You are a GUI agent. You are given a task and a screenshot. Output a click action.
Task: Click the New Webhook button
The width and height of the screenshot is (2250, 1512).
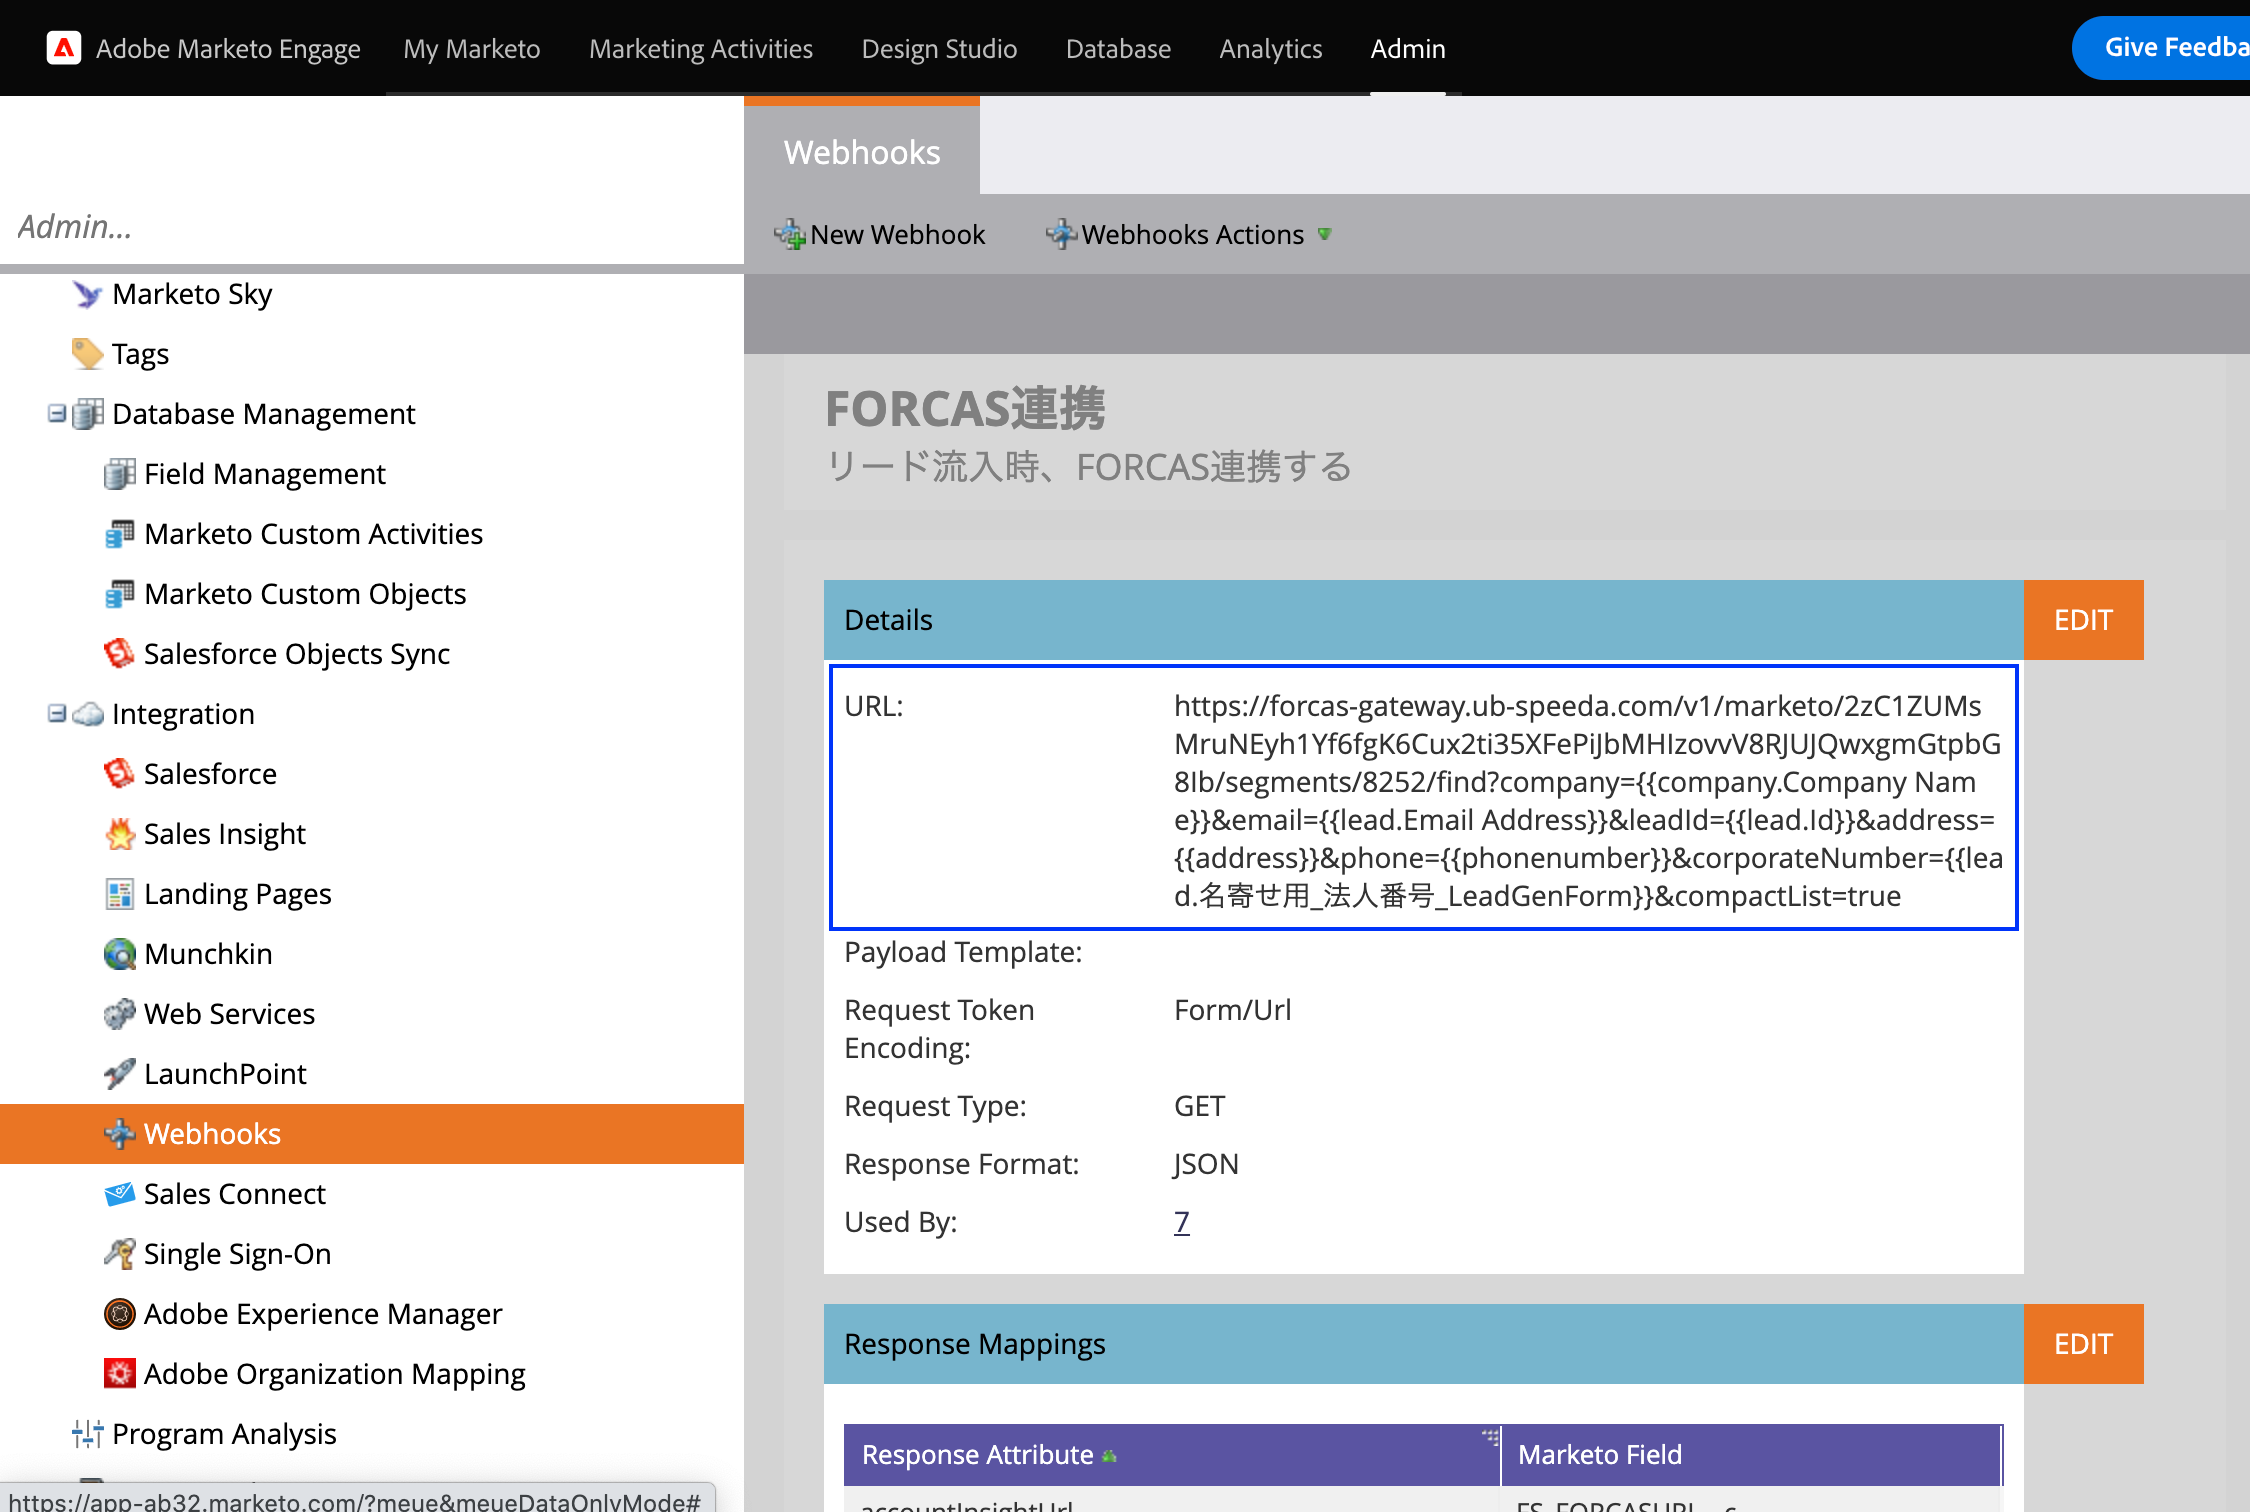click(x=880, y=235)
